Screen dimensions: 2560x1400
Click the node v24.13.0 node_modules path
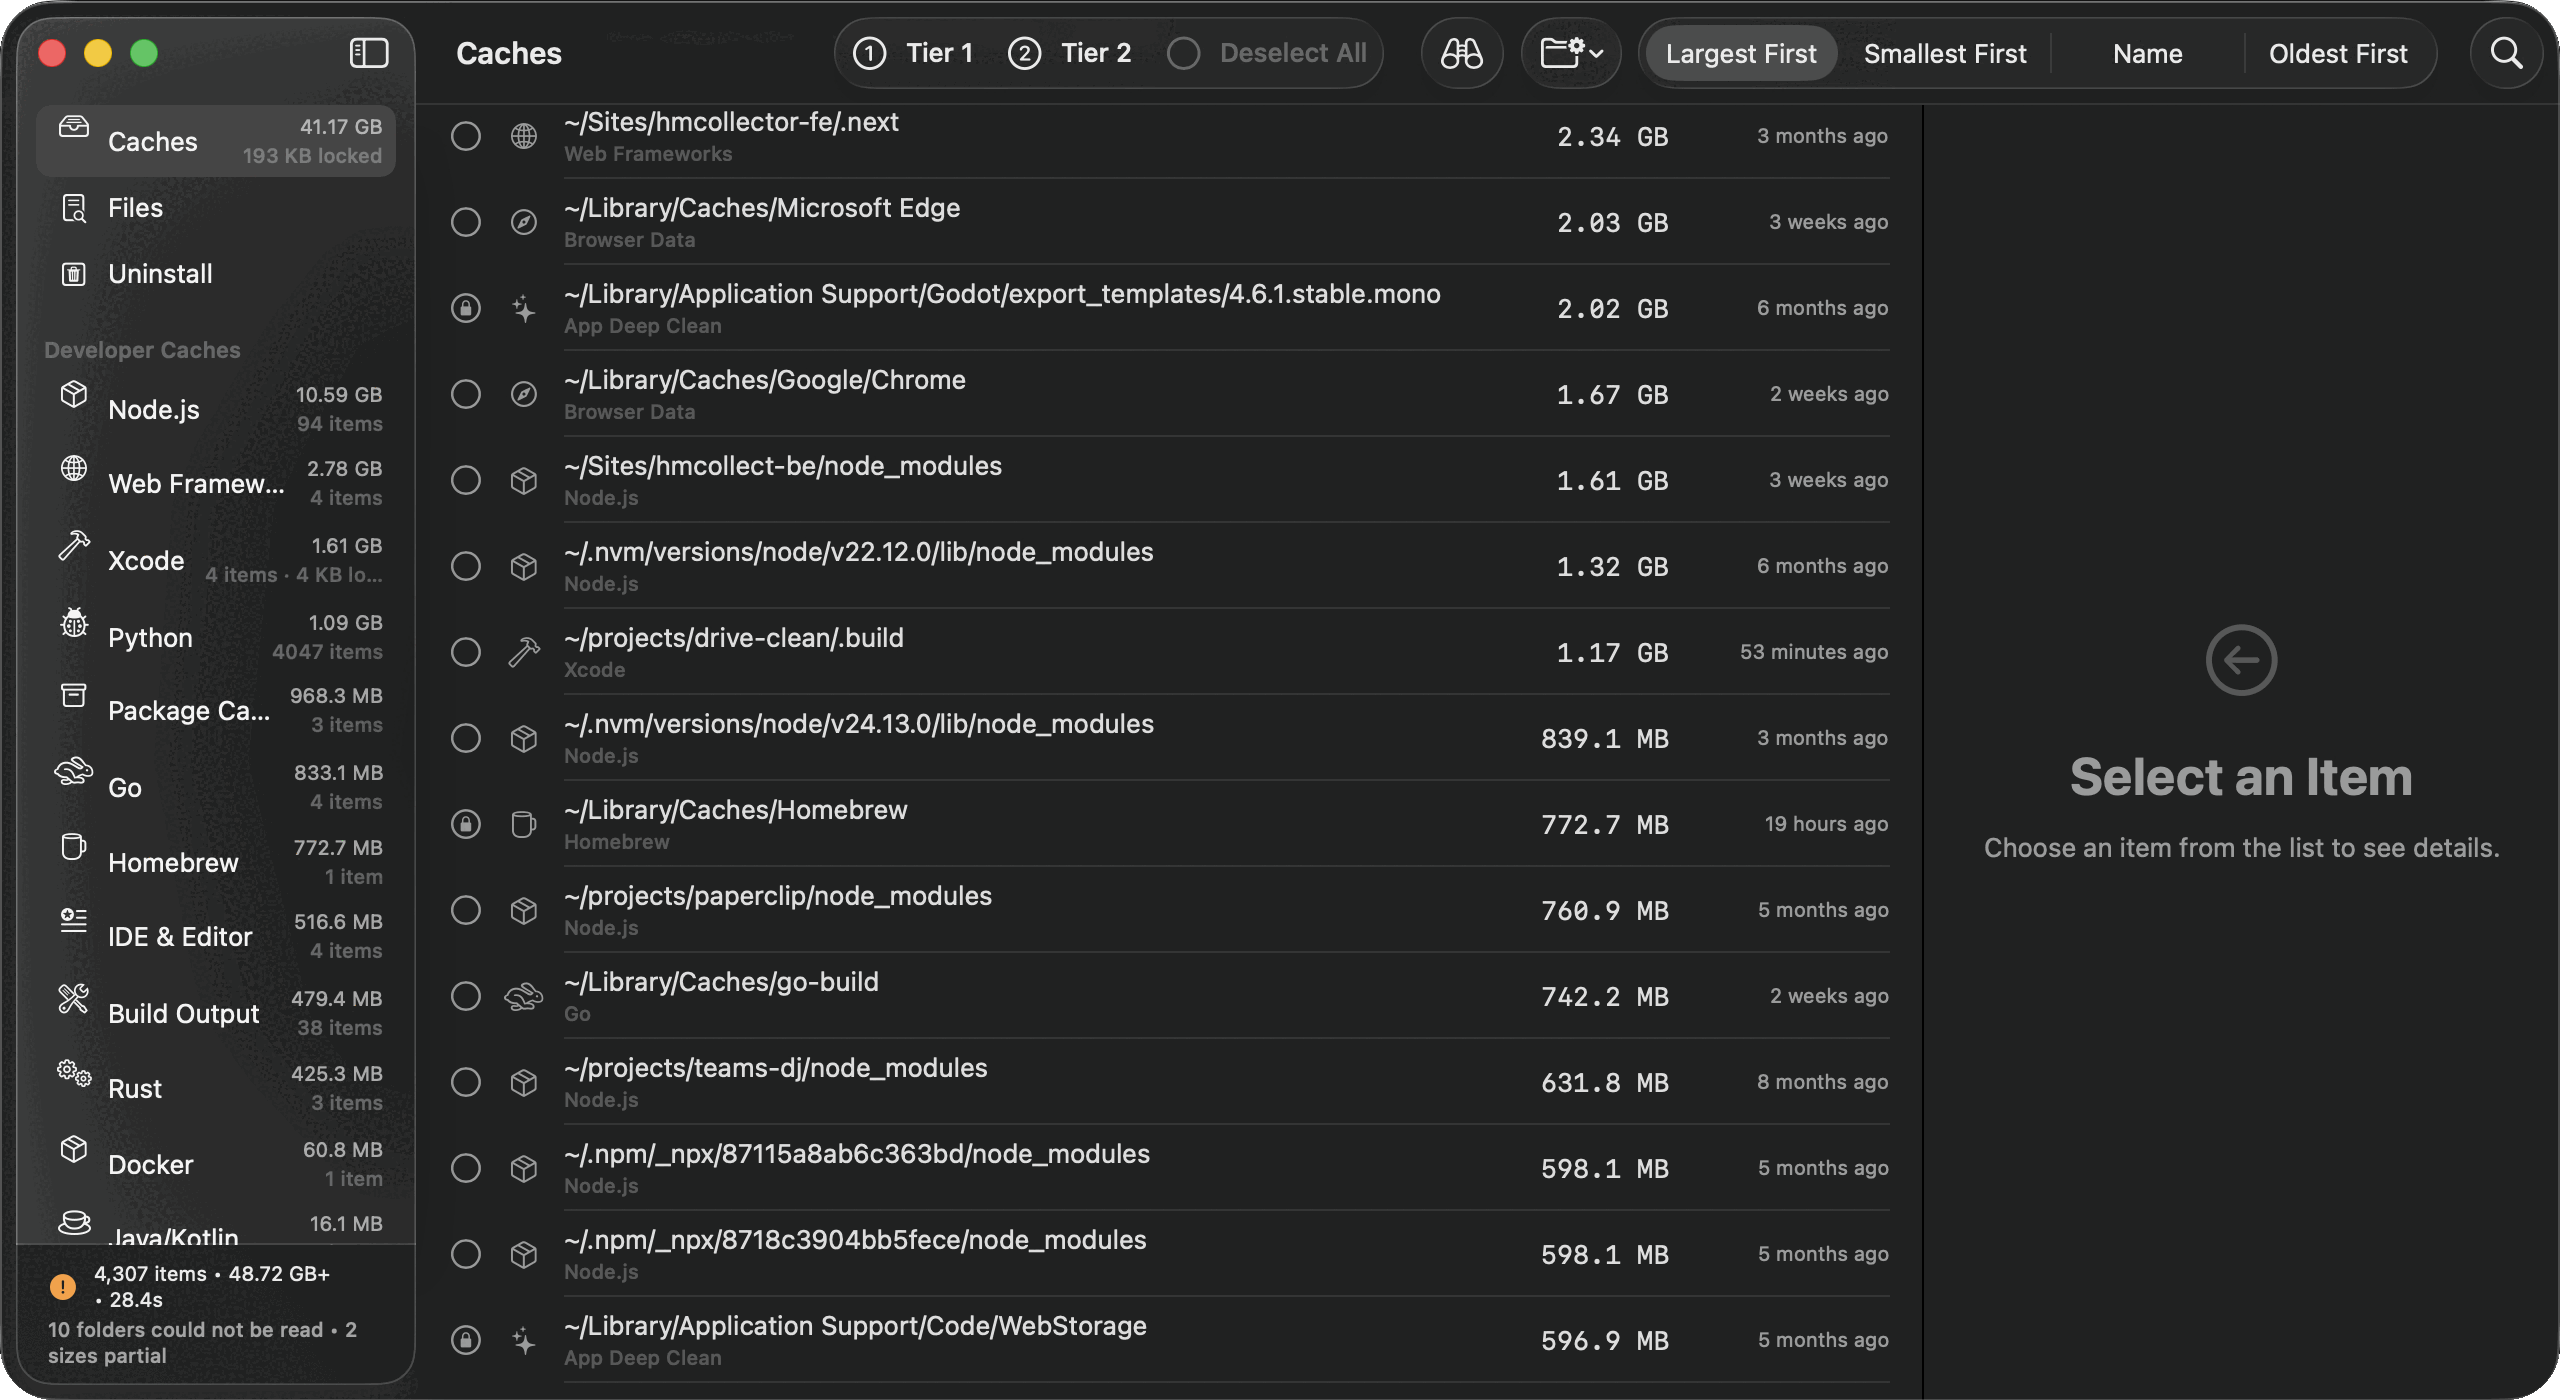[x=859, y=724]
